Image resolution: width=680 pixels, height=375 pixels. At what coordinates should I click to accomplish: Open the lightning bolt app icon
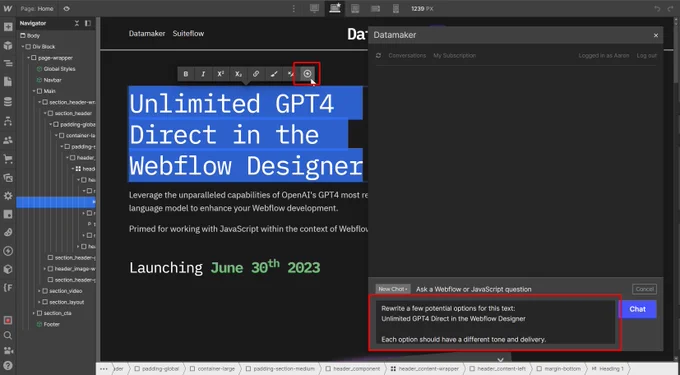coord(8,251)
